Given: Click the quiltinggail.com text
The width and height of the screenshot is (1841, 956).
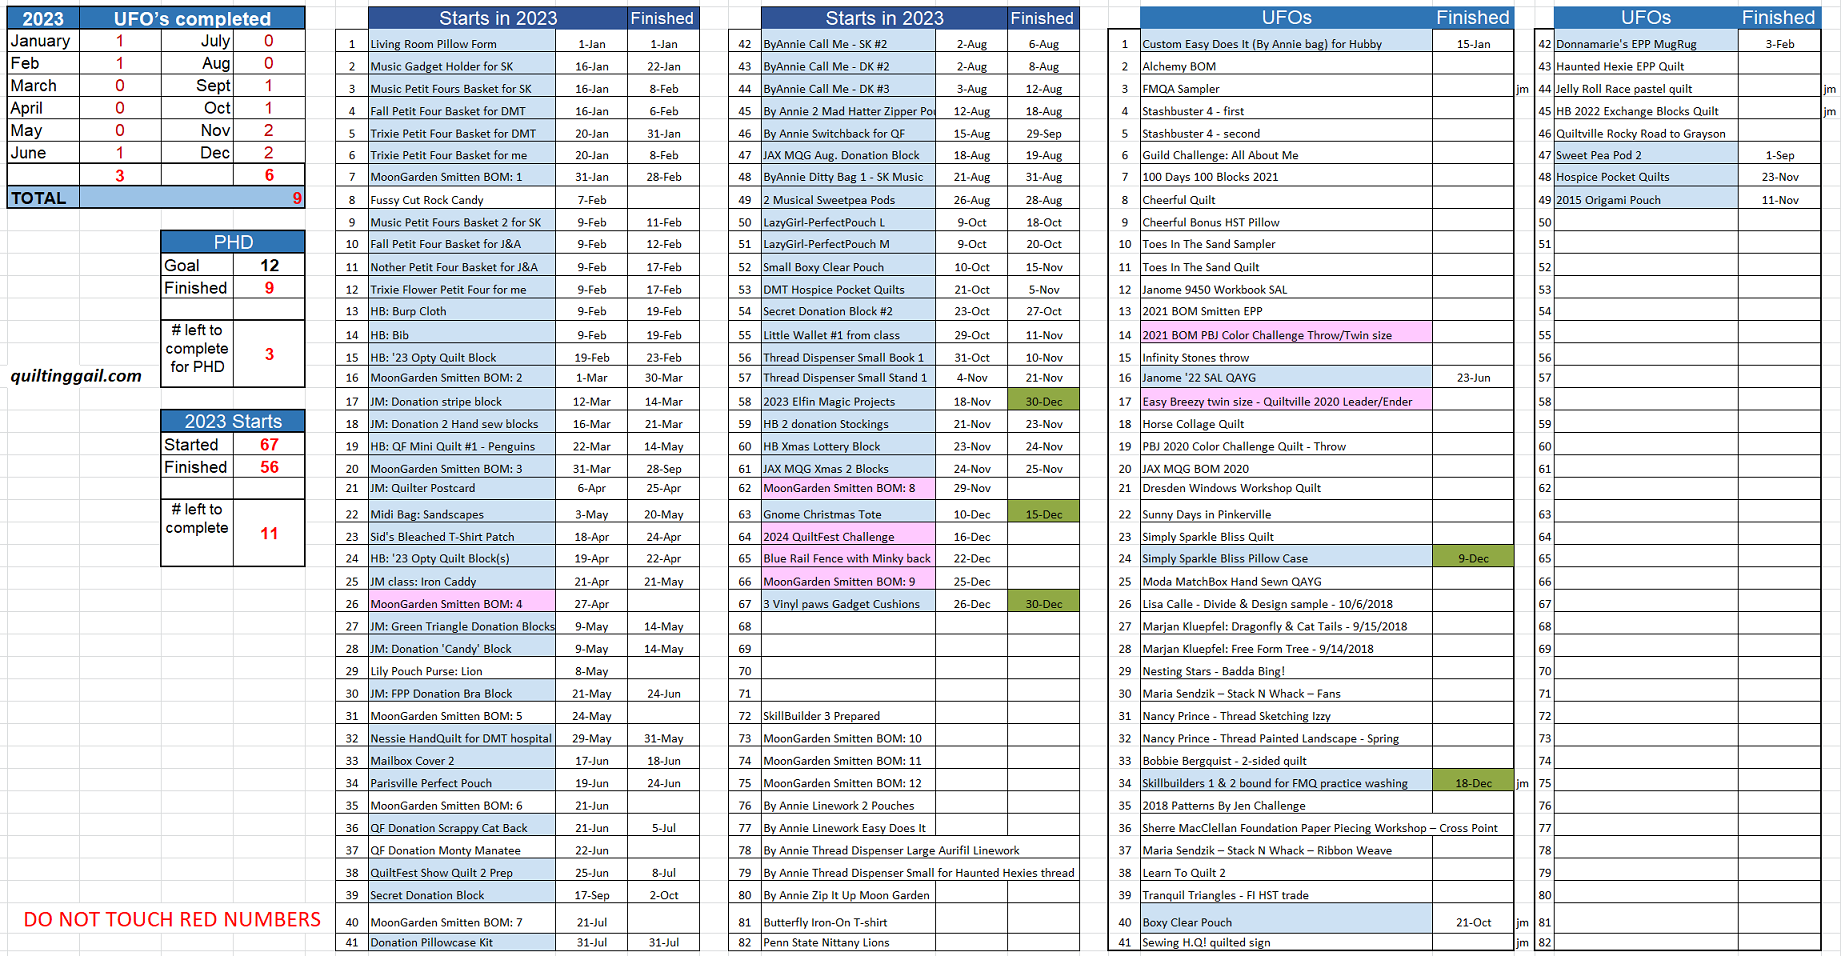Looking at the screenshot, I should tap(76, 376).
